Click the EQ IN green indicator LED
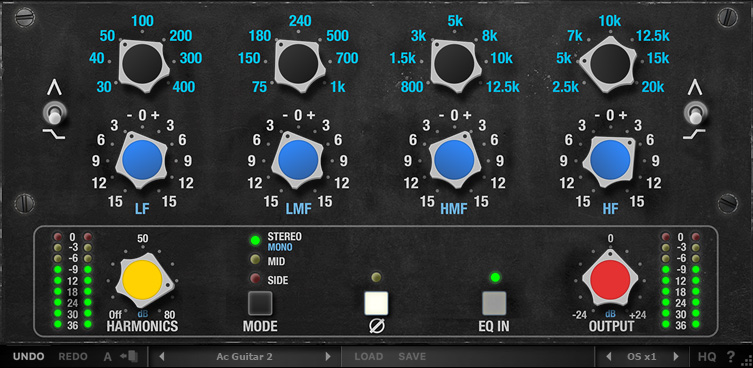 tap(495, 277)
